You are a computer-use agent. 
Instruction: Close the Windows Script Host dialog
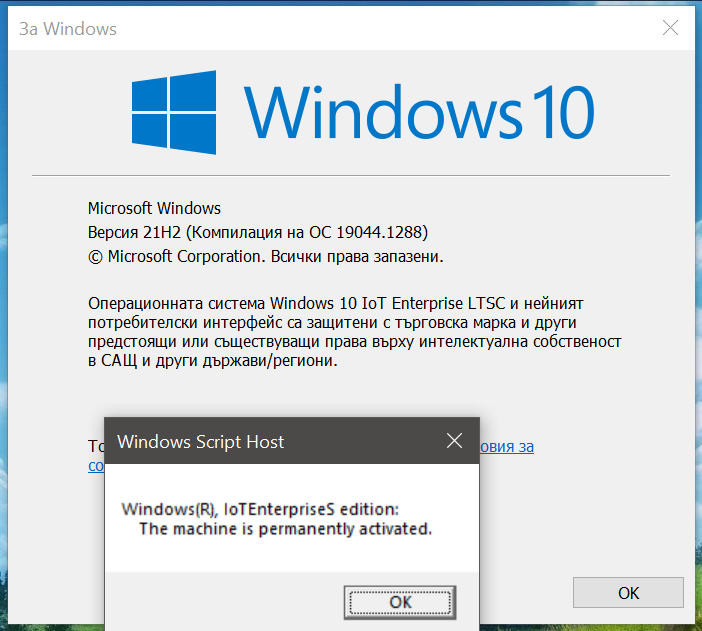[x=454, y=441]
